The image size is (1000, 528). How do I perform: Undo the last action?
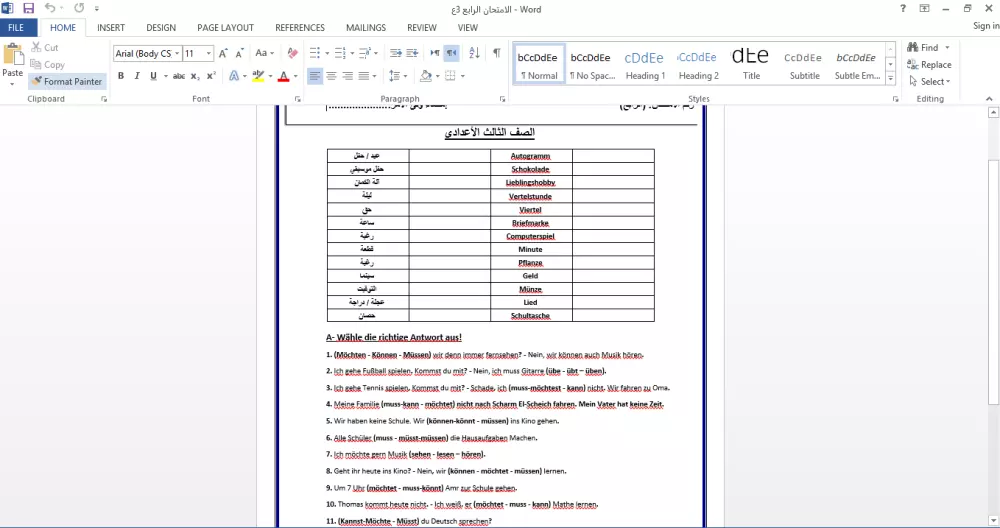click(50, 8)
